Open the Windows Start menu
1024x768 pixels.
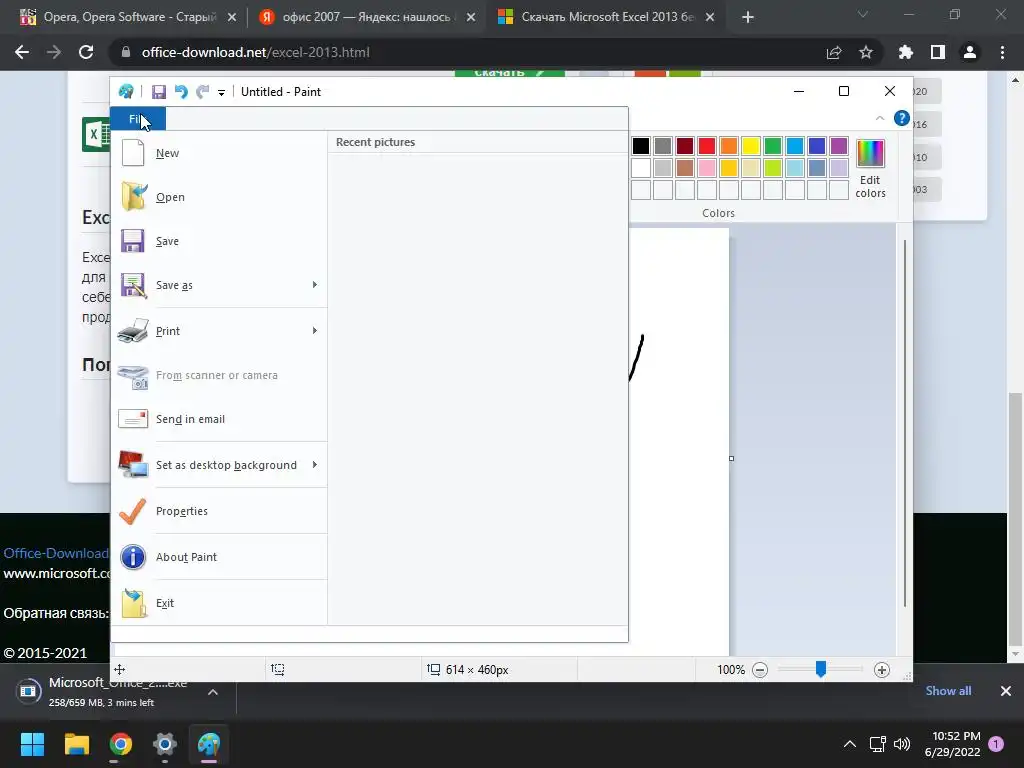[x=32, y=744]
